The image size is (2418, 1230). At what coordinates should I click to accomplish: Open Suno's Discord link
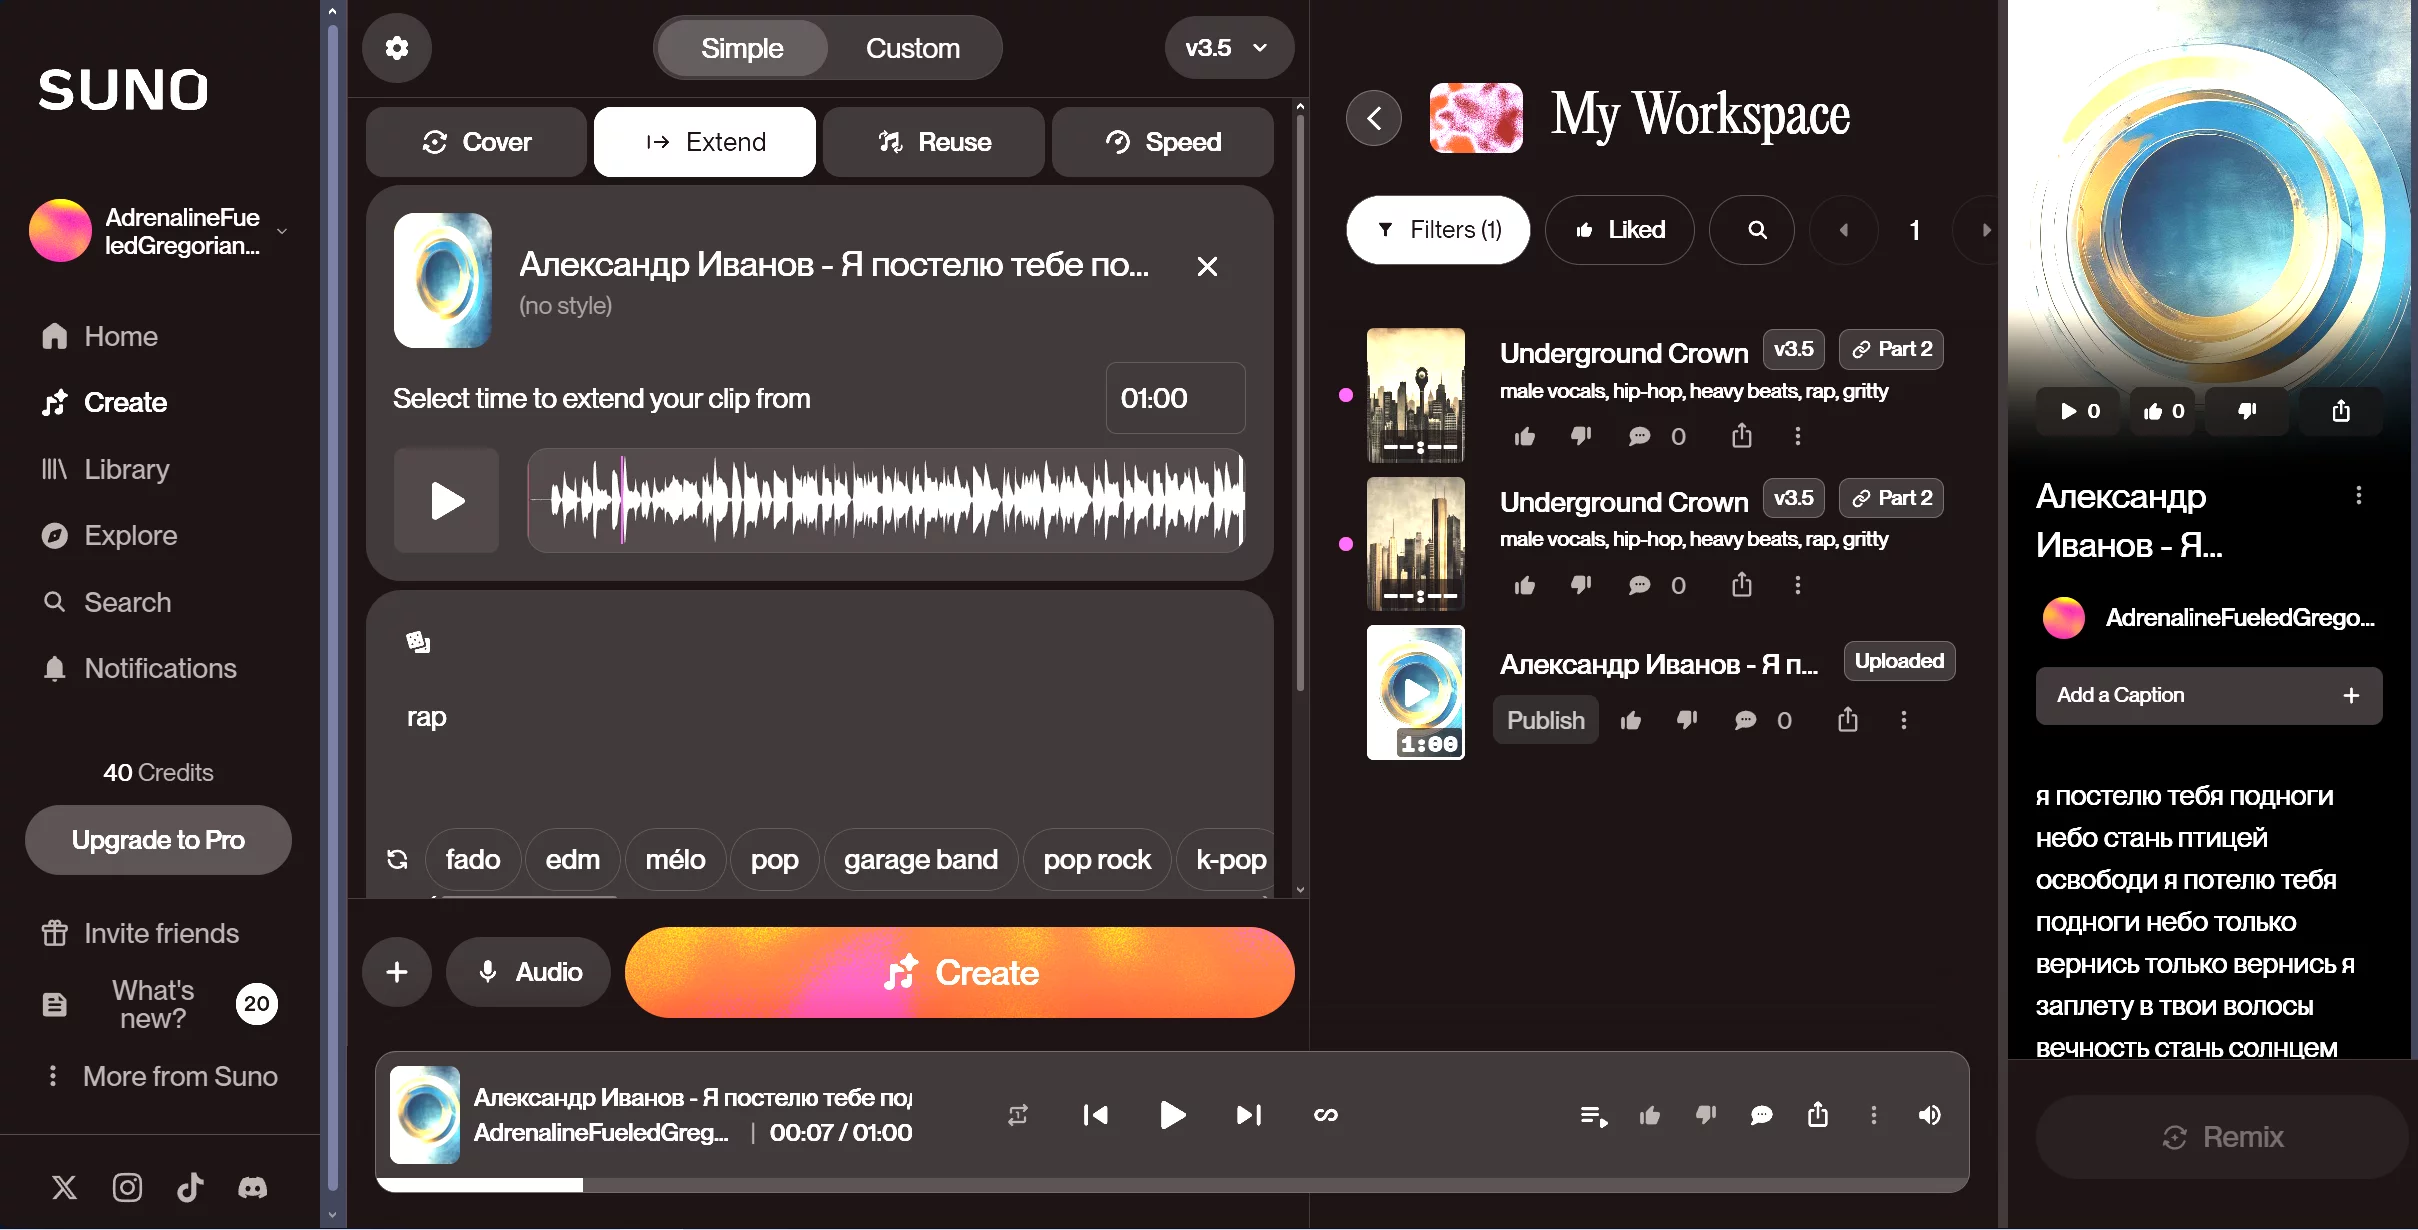tap(252, 1187)
